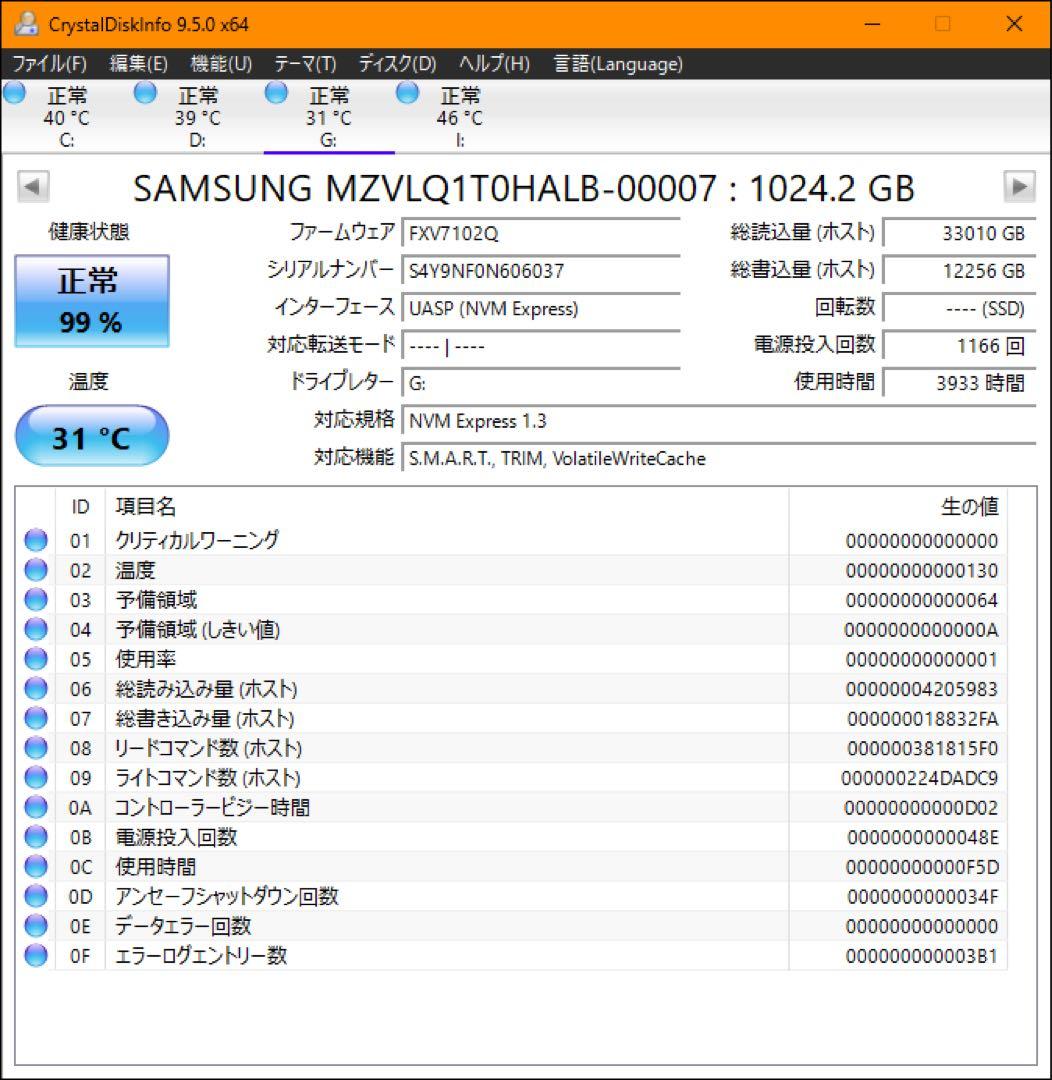Click the CrystalDiskInfo title bar app icon
1052x1080 pixels.
(26, 24)
